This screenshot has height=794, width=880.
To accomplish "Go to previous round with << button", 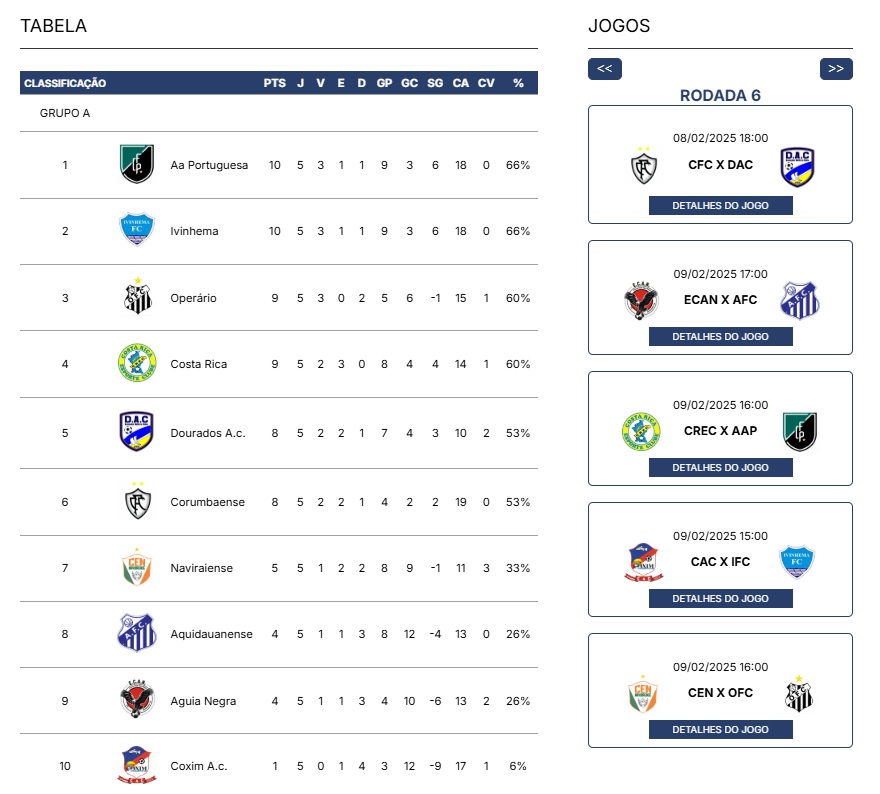I will point(604,68).
